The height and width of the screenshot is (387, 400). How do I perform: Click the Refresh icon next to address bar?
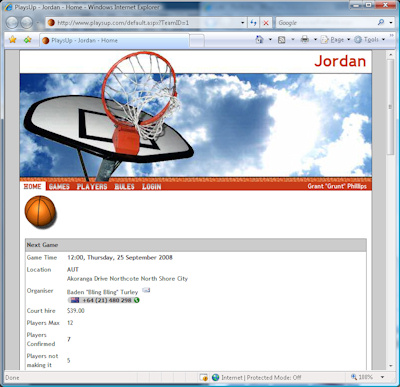point(254,23)
